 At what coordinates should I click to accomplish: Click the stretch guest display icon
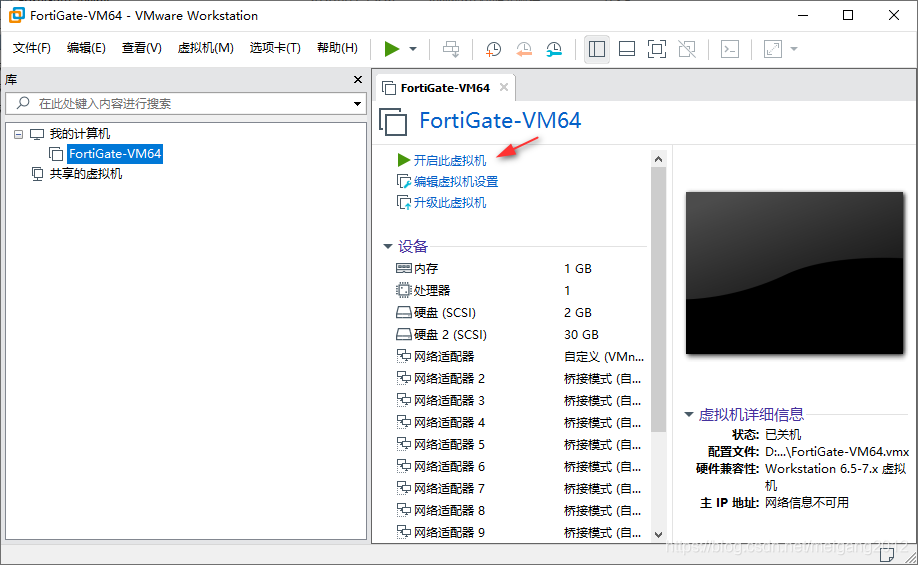(x=773, y=49)
